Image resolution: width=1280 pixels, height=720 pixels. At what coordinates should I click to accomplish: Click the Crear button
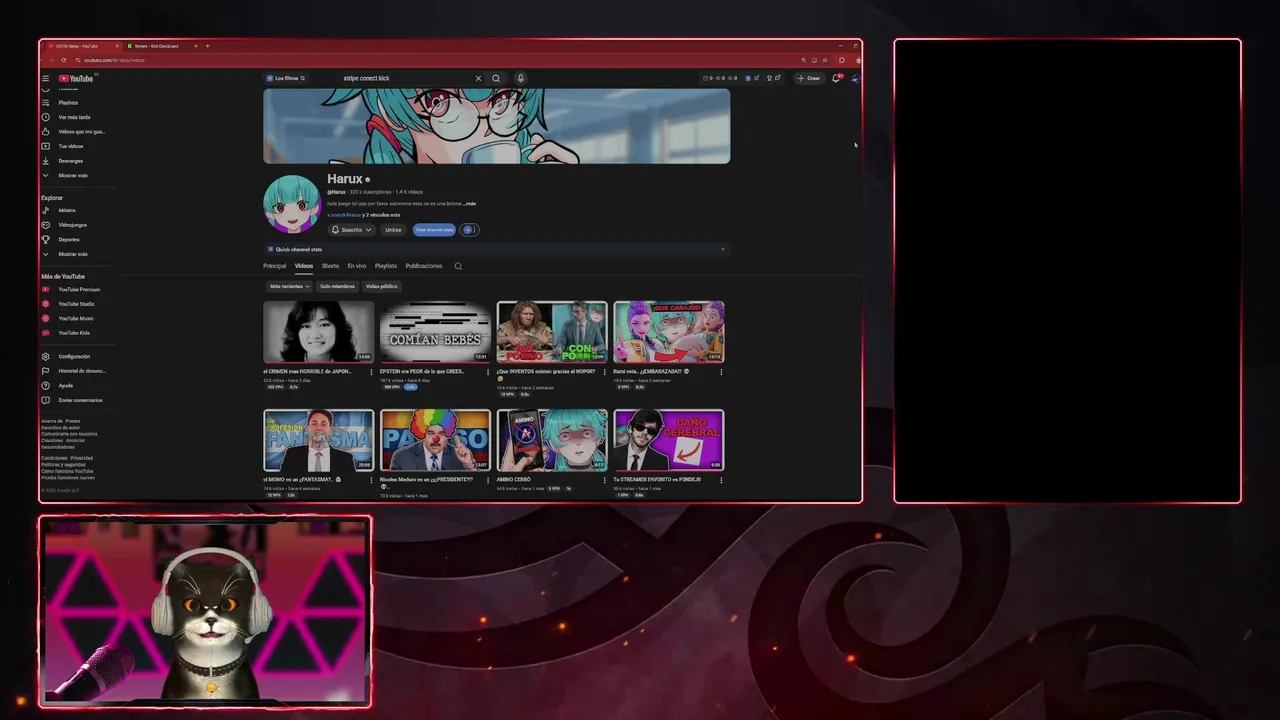coord(809,78)
